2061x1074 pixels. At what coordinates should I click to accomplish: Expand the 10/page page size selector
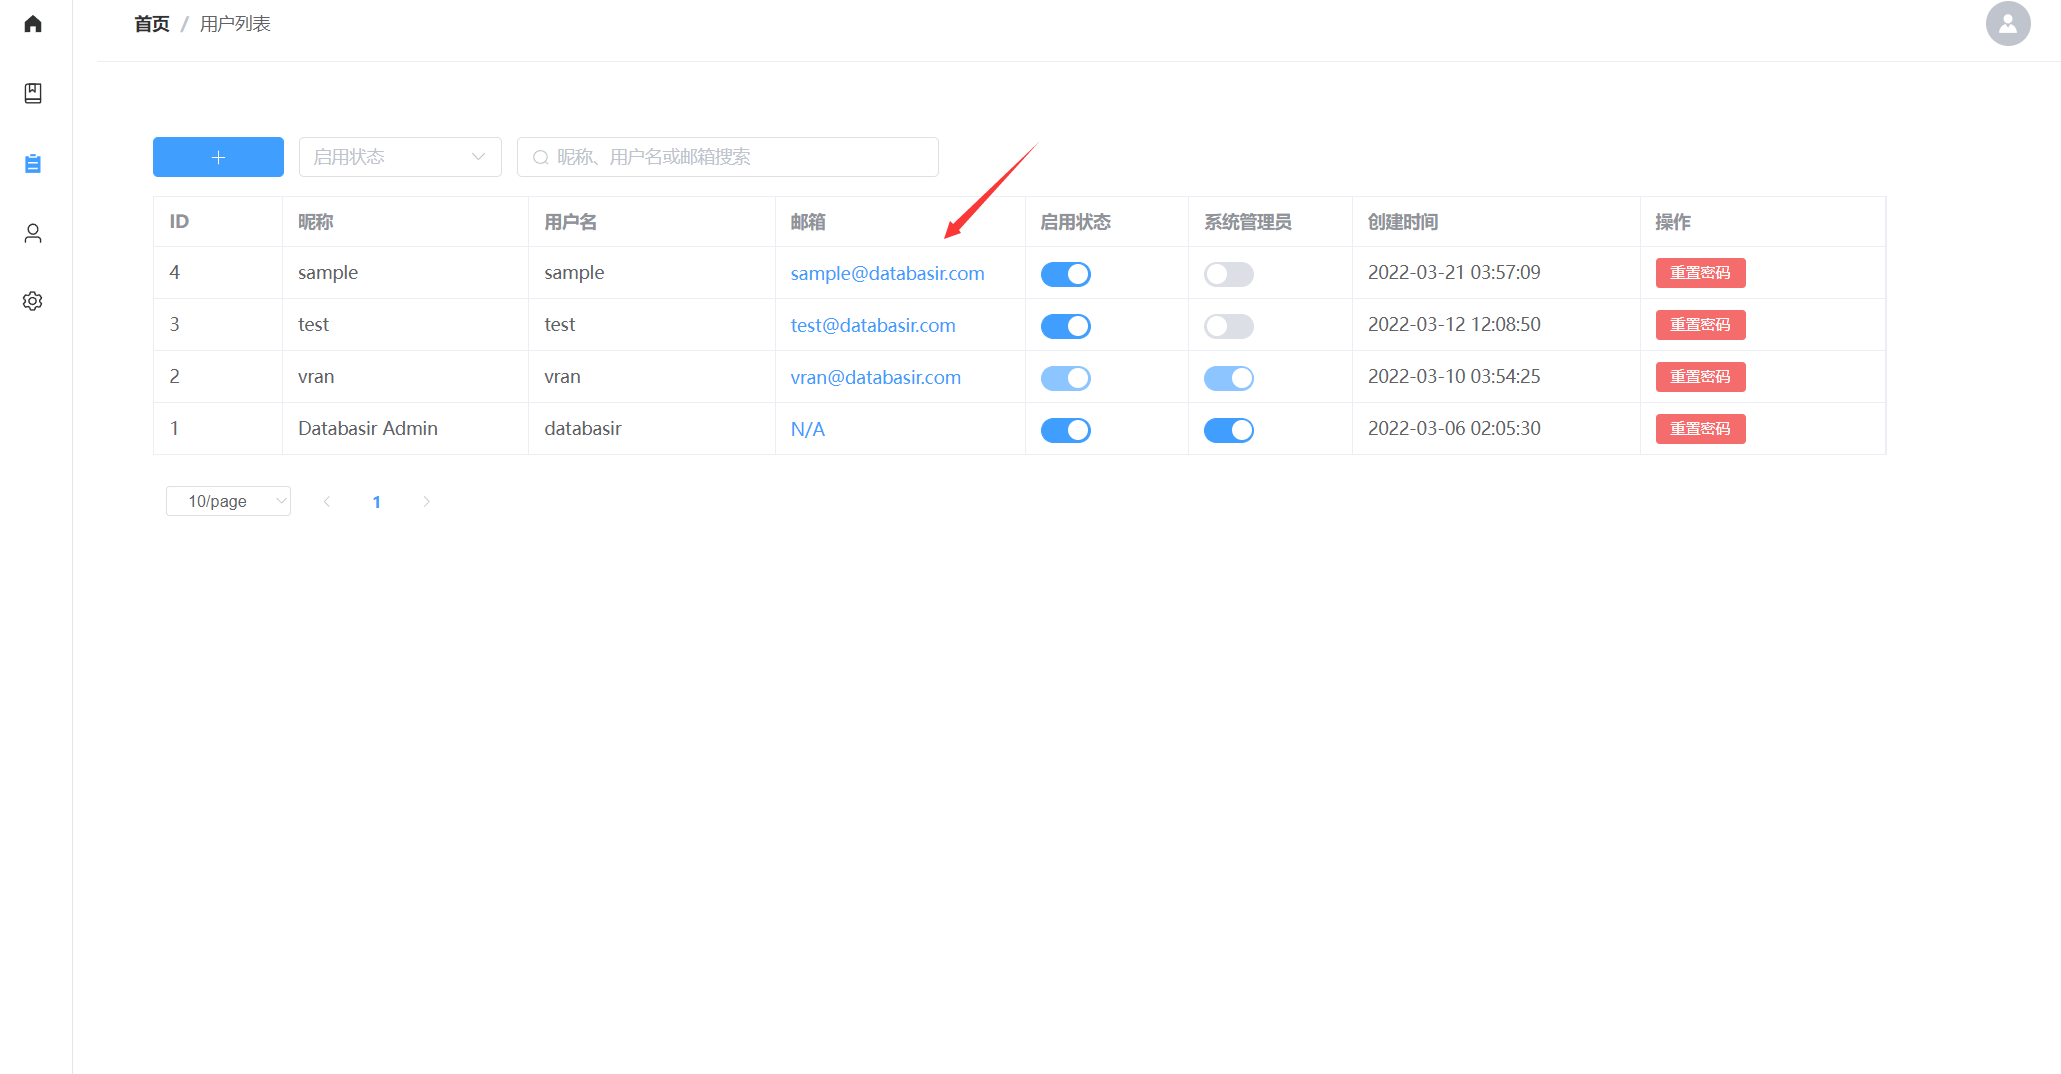228,502
